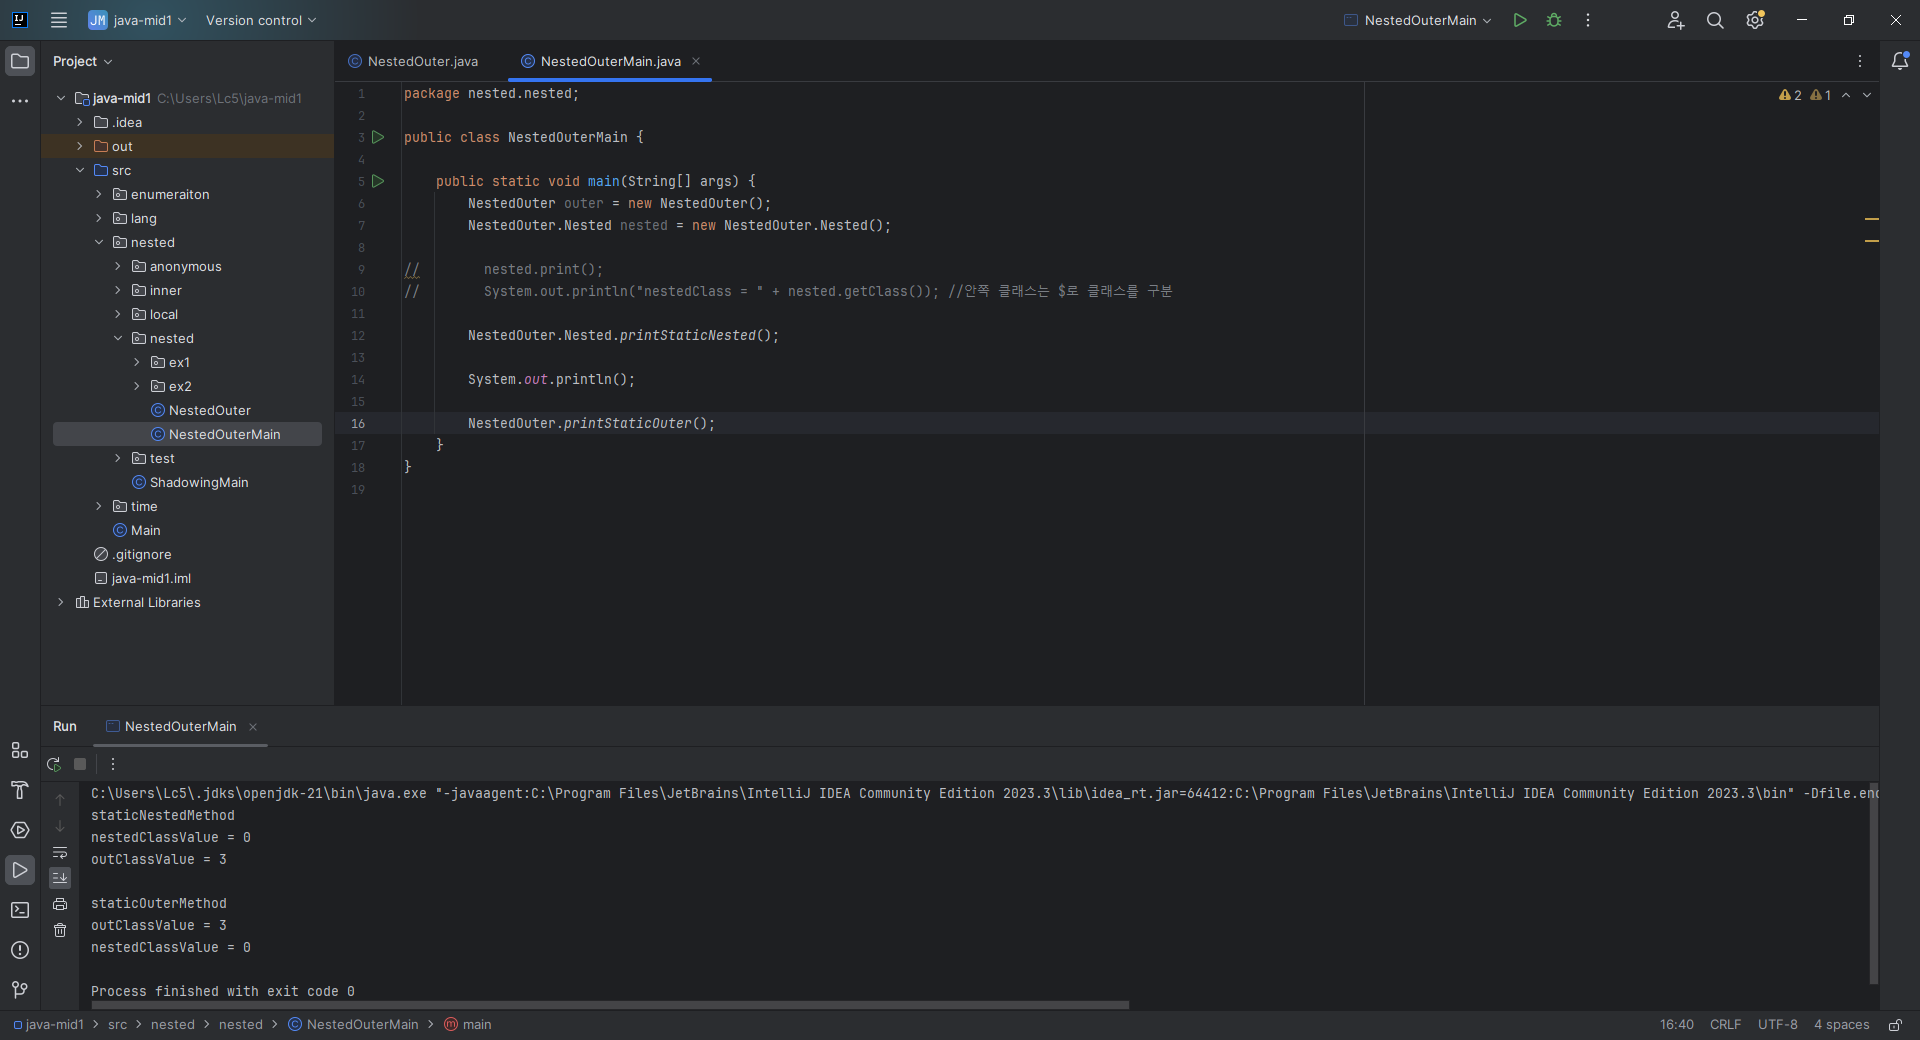Click the Run panel title
The width and height of the screenshot is (1920, 1040).
65,727
